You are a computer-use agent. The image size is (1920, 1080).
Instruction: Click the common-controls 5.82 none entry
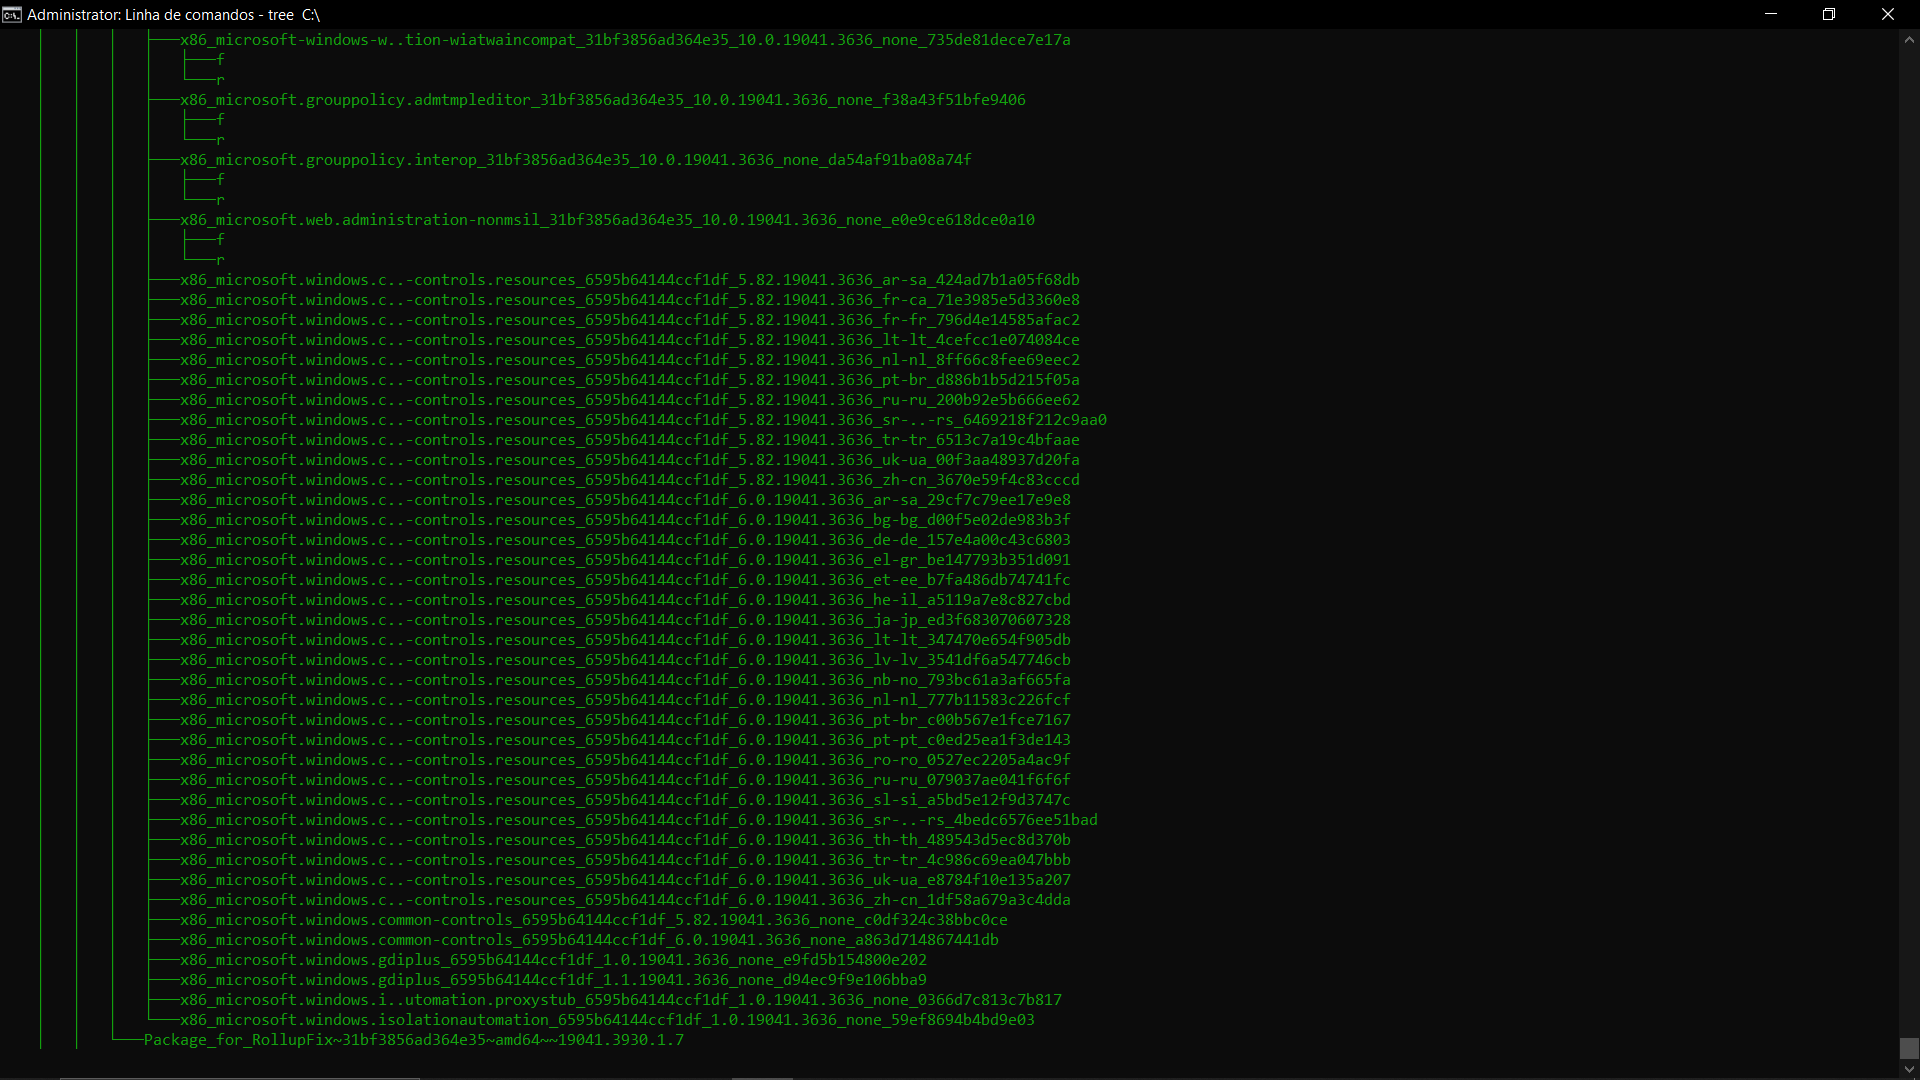(x=593, y=920)
